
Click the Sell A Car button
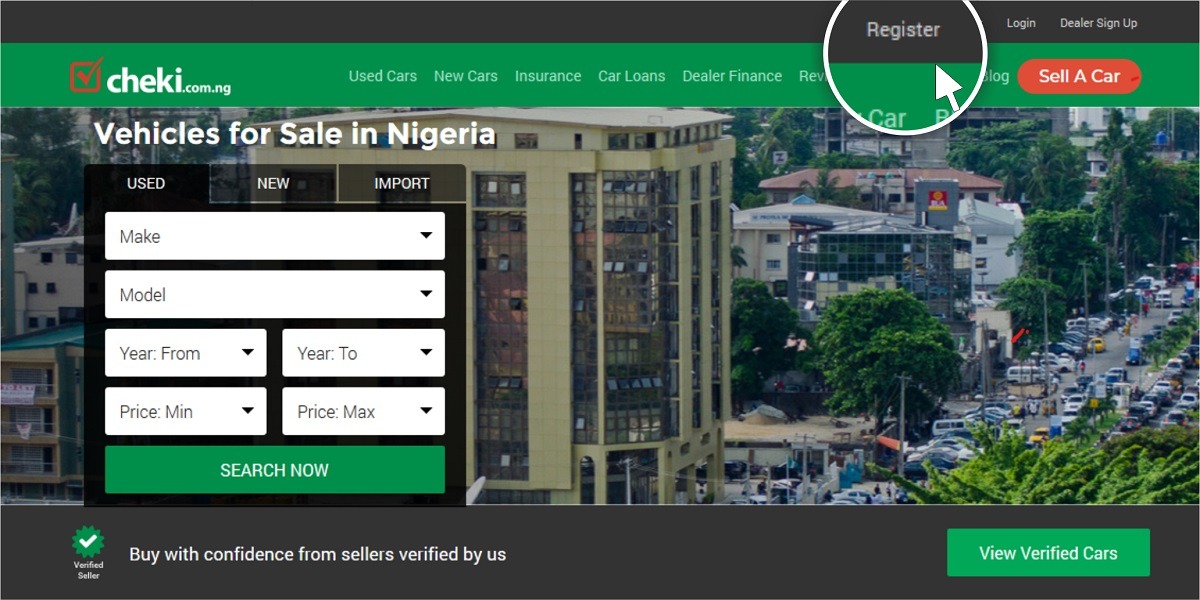point(1079,76)
